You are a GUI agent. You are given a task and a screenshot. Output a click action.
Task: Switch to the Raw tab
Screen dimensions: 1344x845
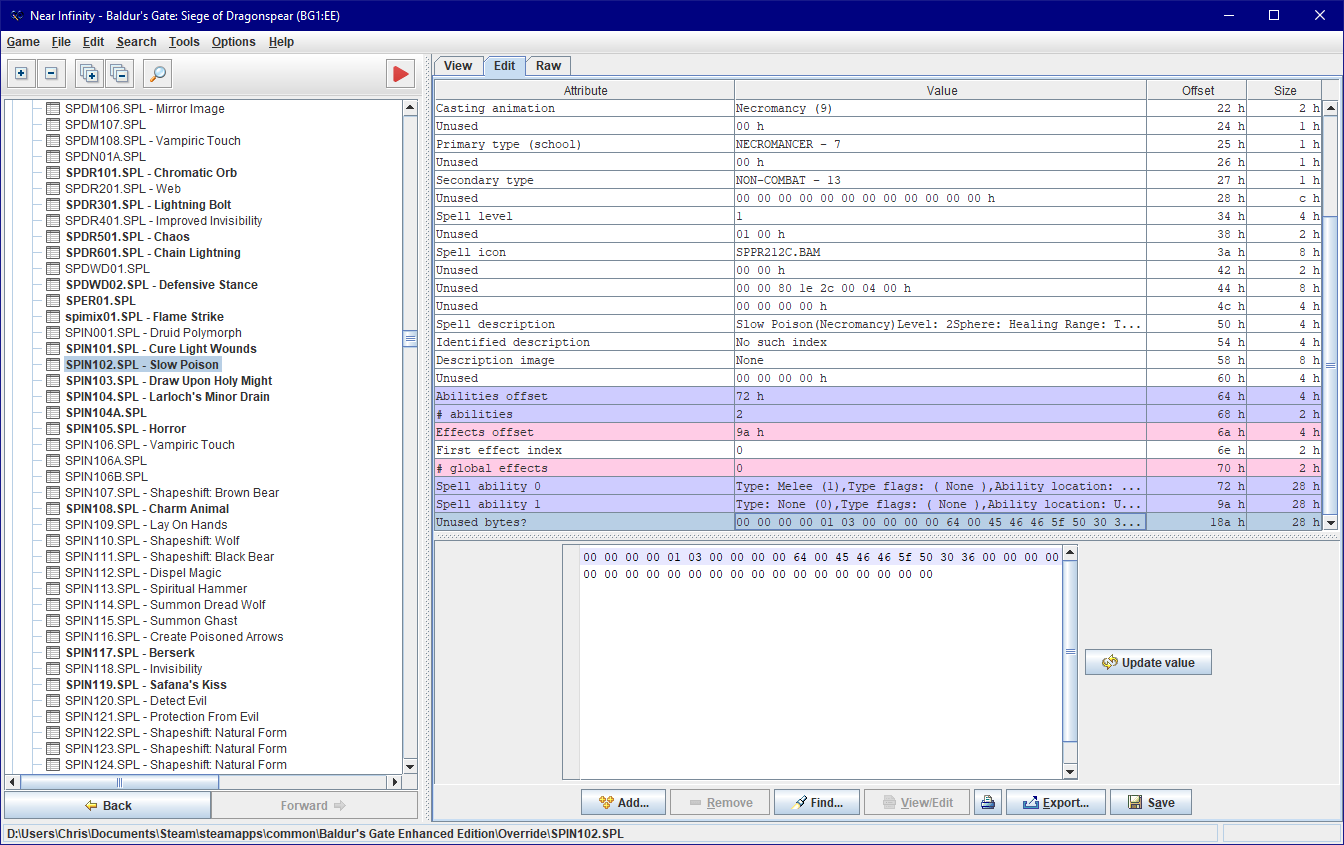pos(548,66)
